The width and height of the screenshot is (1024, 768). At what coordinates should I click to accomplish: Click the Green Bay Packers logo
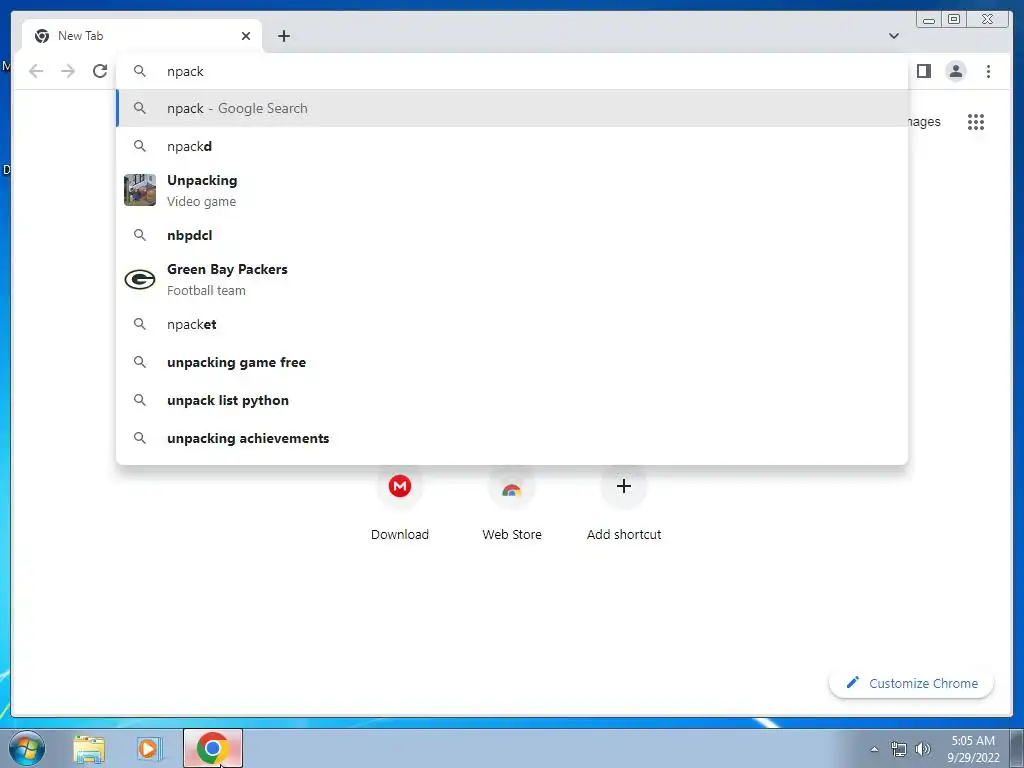pyautogui.click(x=140, y=280)
